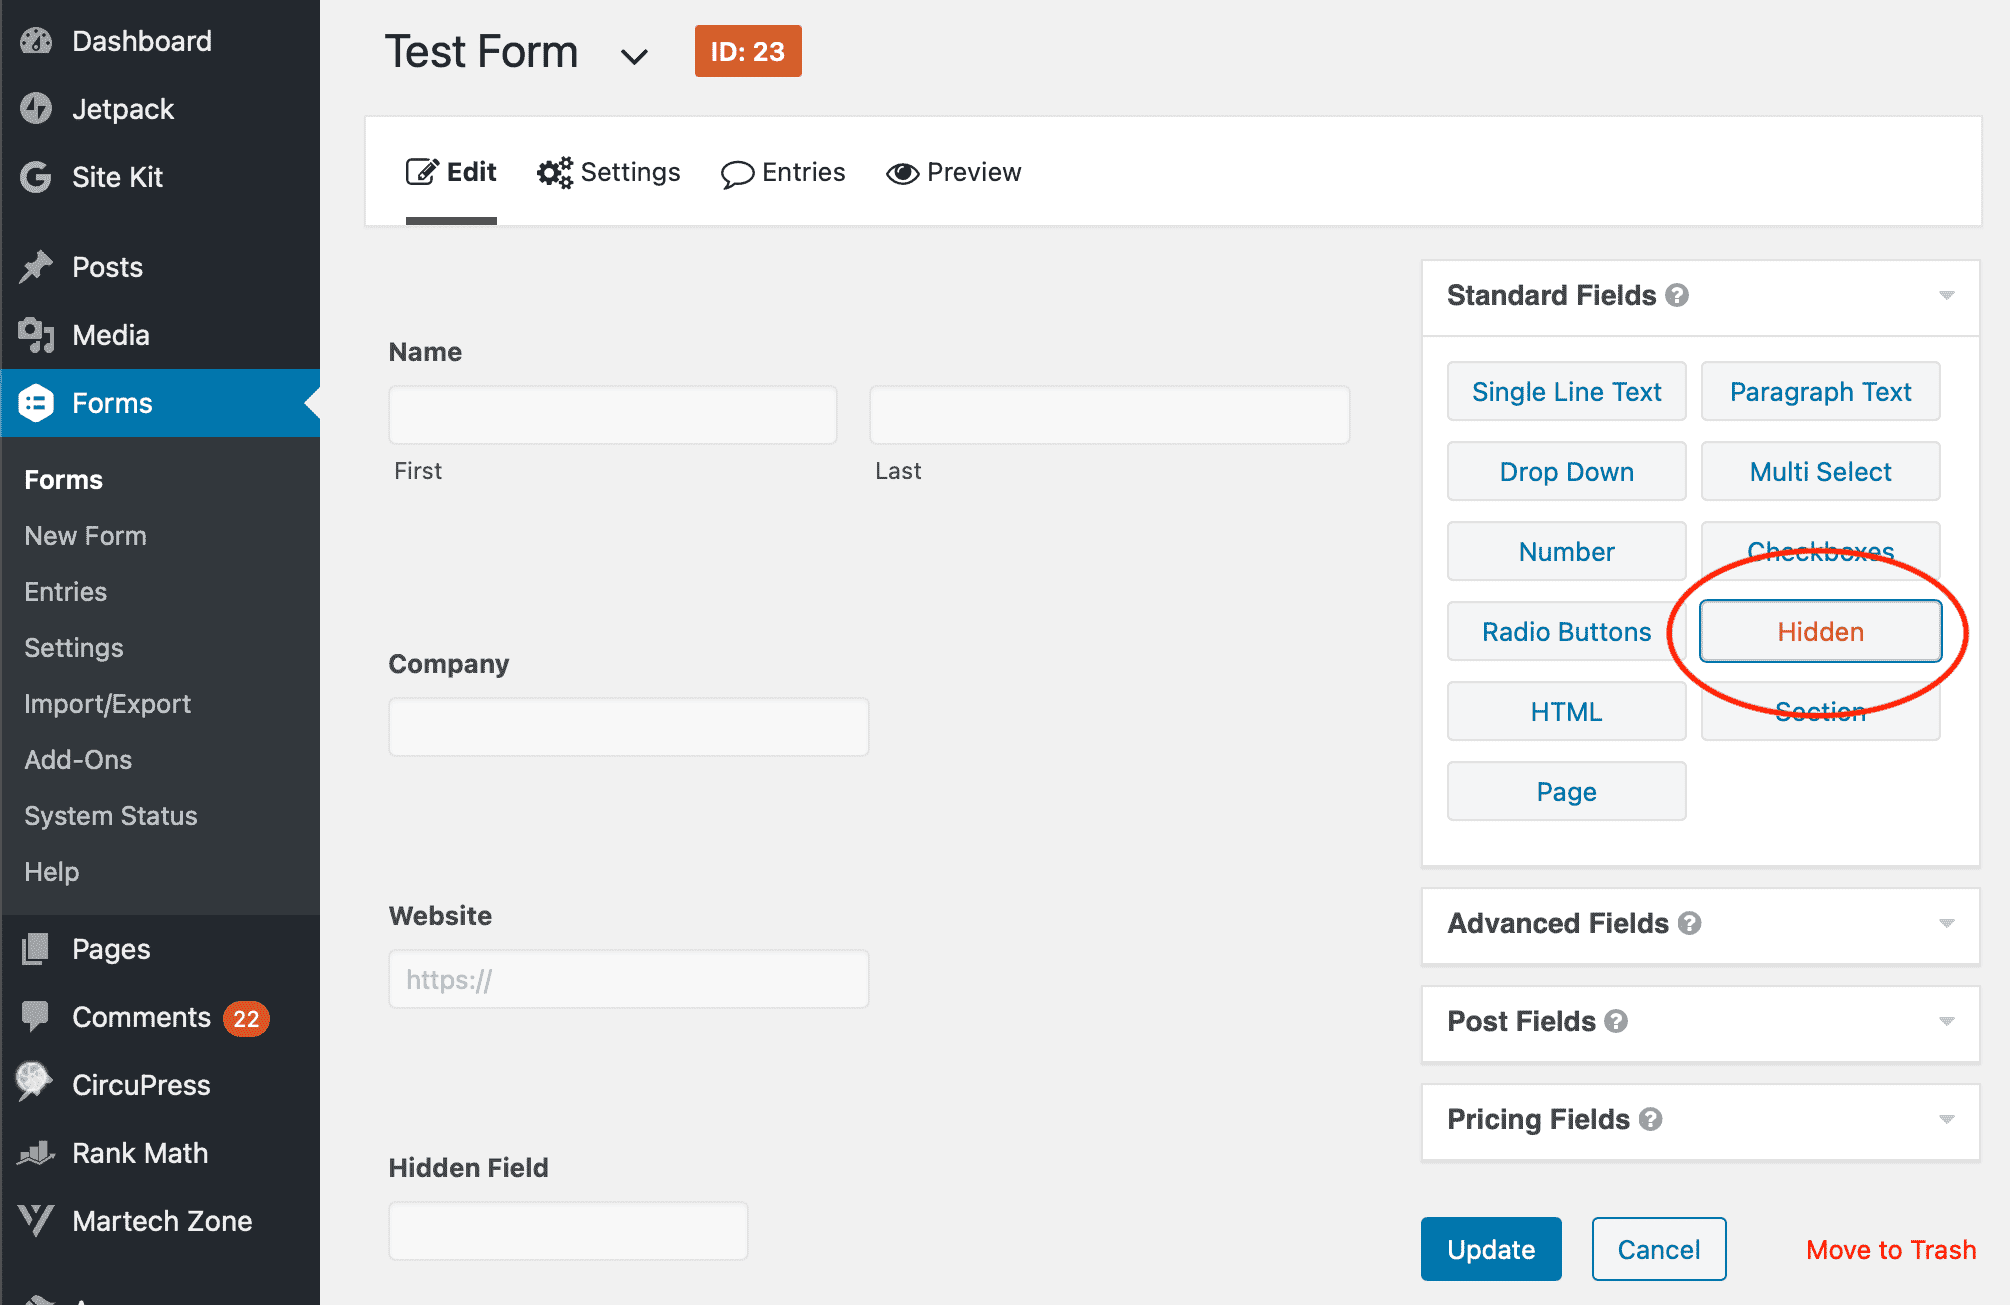The height and width of the screenshot is (1305, 2010).
Task: Click the Update button
Action: click(1491, 1249)
